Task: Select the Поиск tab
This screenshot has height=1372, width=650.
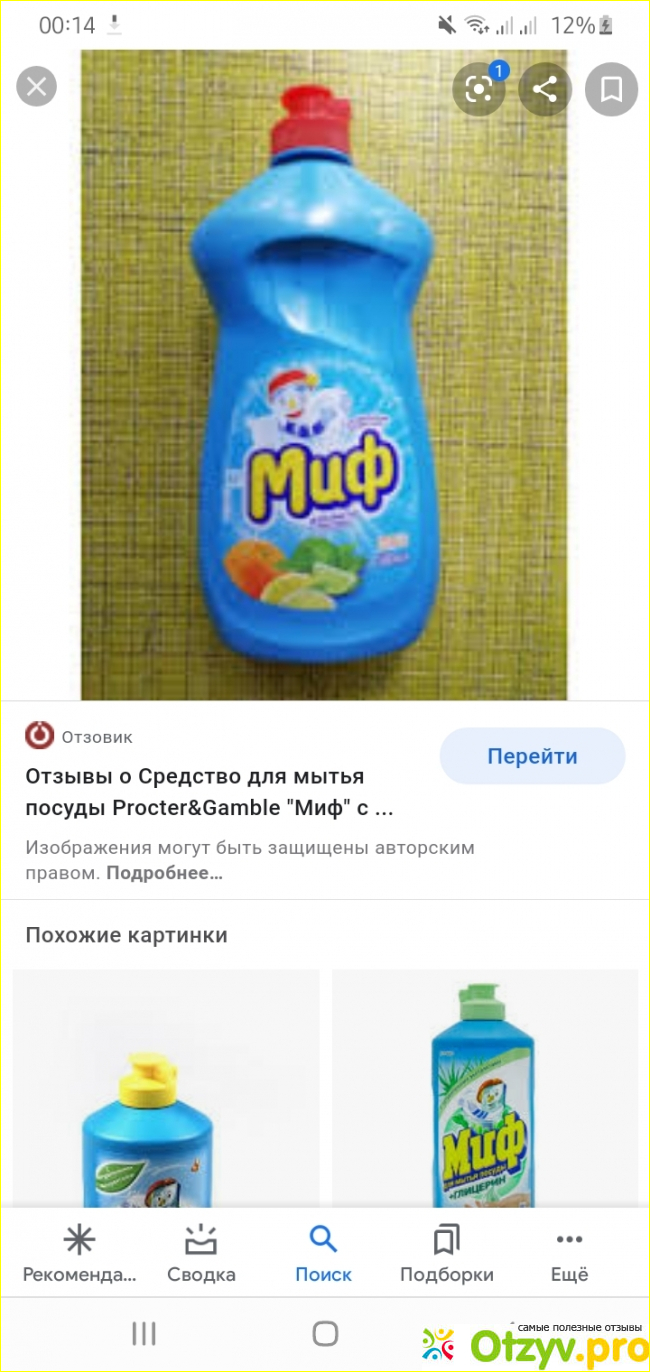Action: coord(323,1255)
